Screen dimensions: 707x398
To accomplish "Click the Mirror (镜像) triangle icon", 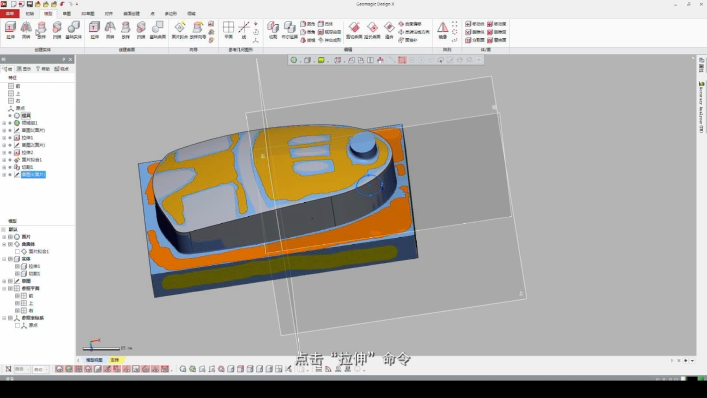I will 443,30.
